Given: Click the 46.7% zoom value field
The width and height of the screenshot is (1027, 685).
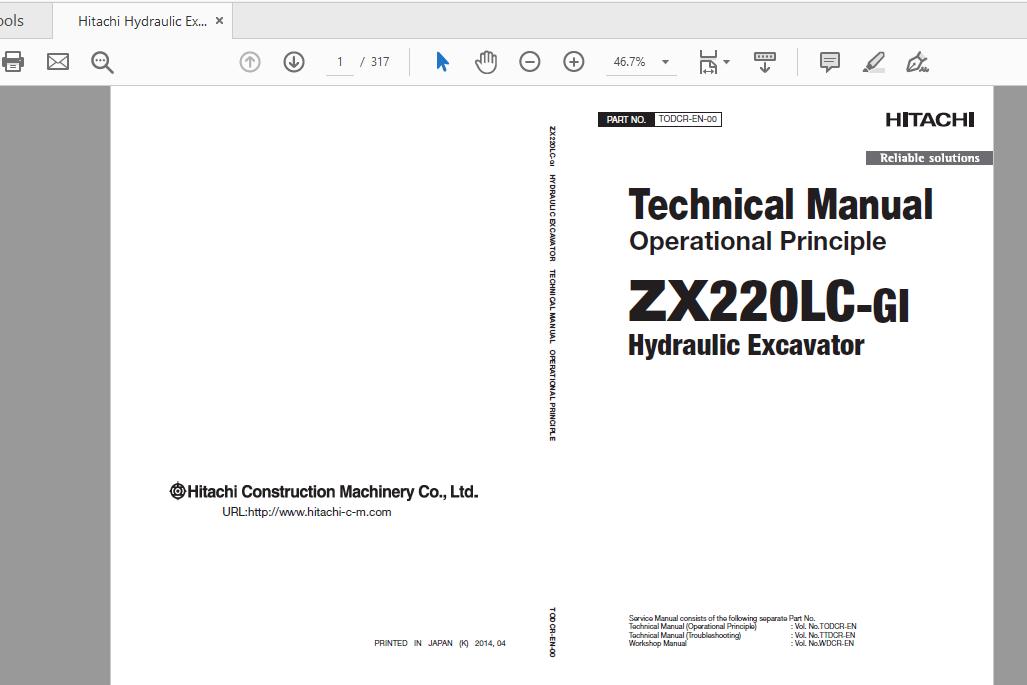Looking at the screenshot, I should [629, 62].
